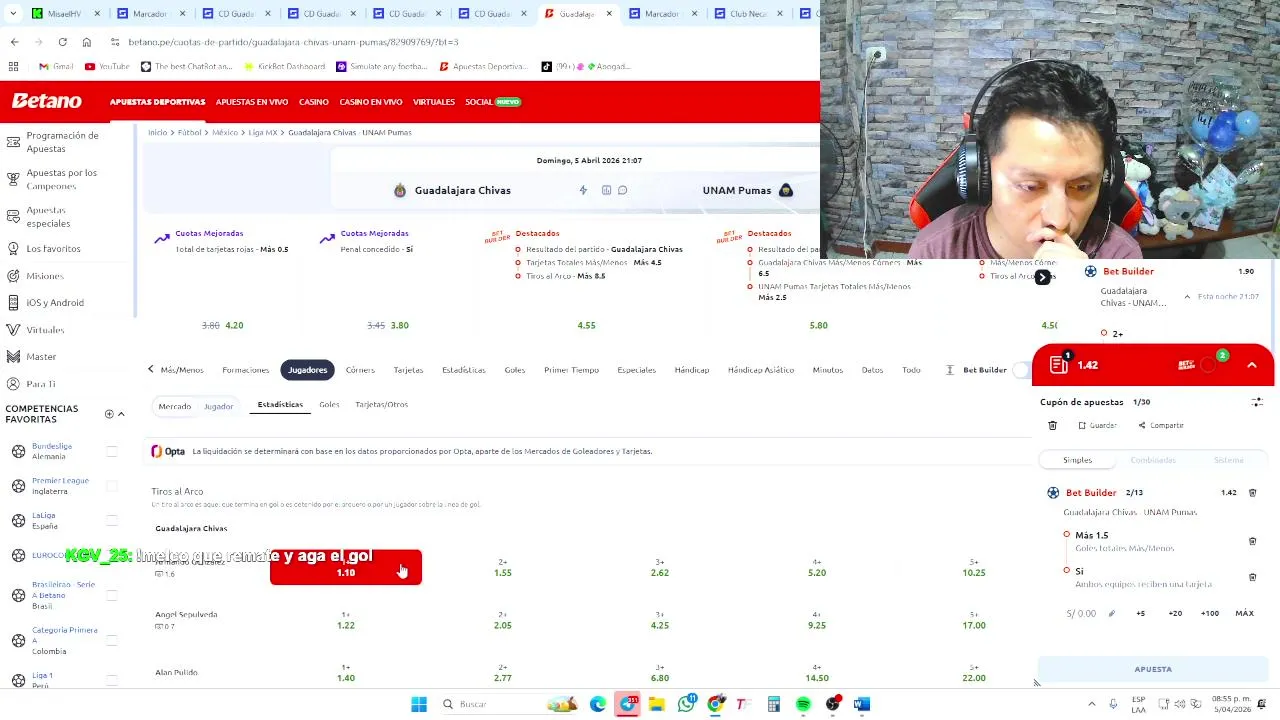The height and width of the screenshot is (720, 1280).
Task: Open Los Favoritos in sidebar
Action: coord(53,248)
